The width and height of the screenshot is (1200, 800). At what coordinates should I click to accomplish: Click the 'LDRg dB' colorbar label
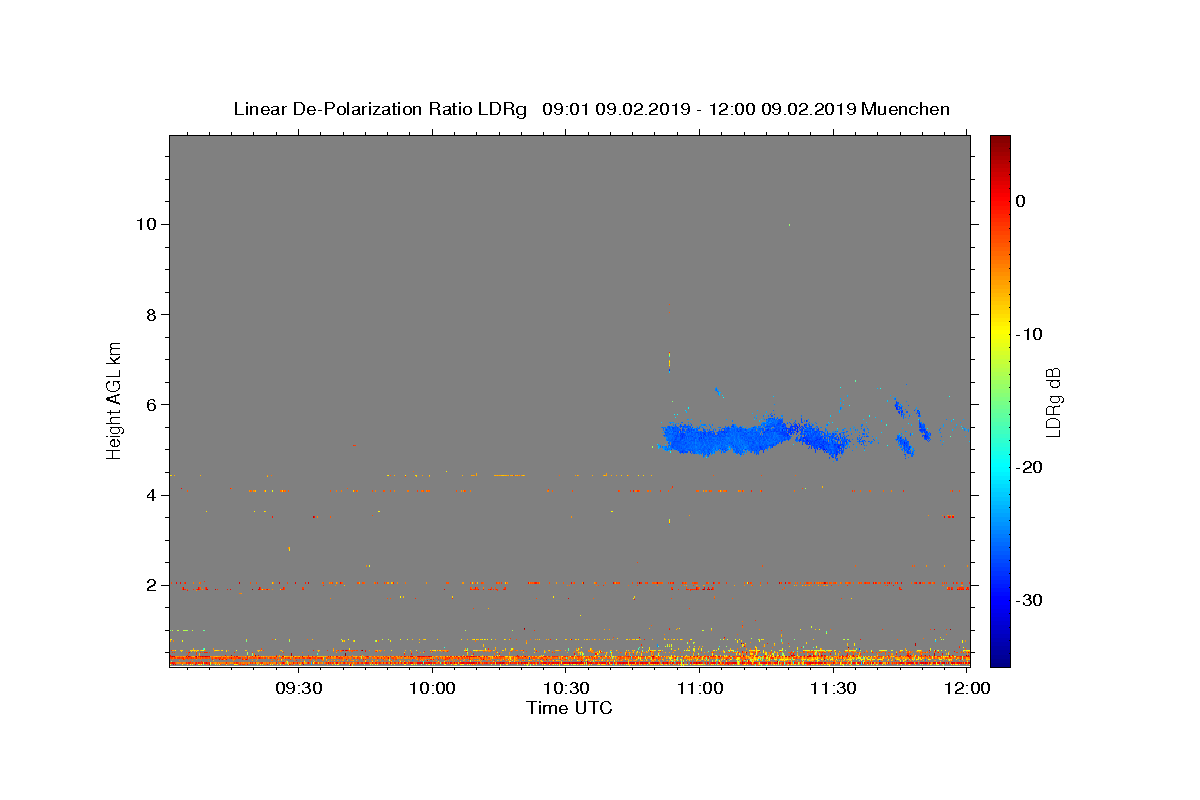click(1053, 402)
